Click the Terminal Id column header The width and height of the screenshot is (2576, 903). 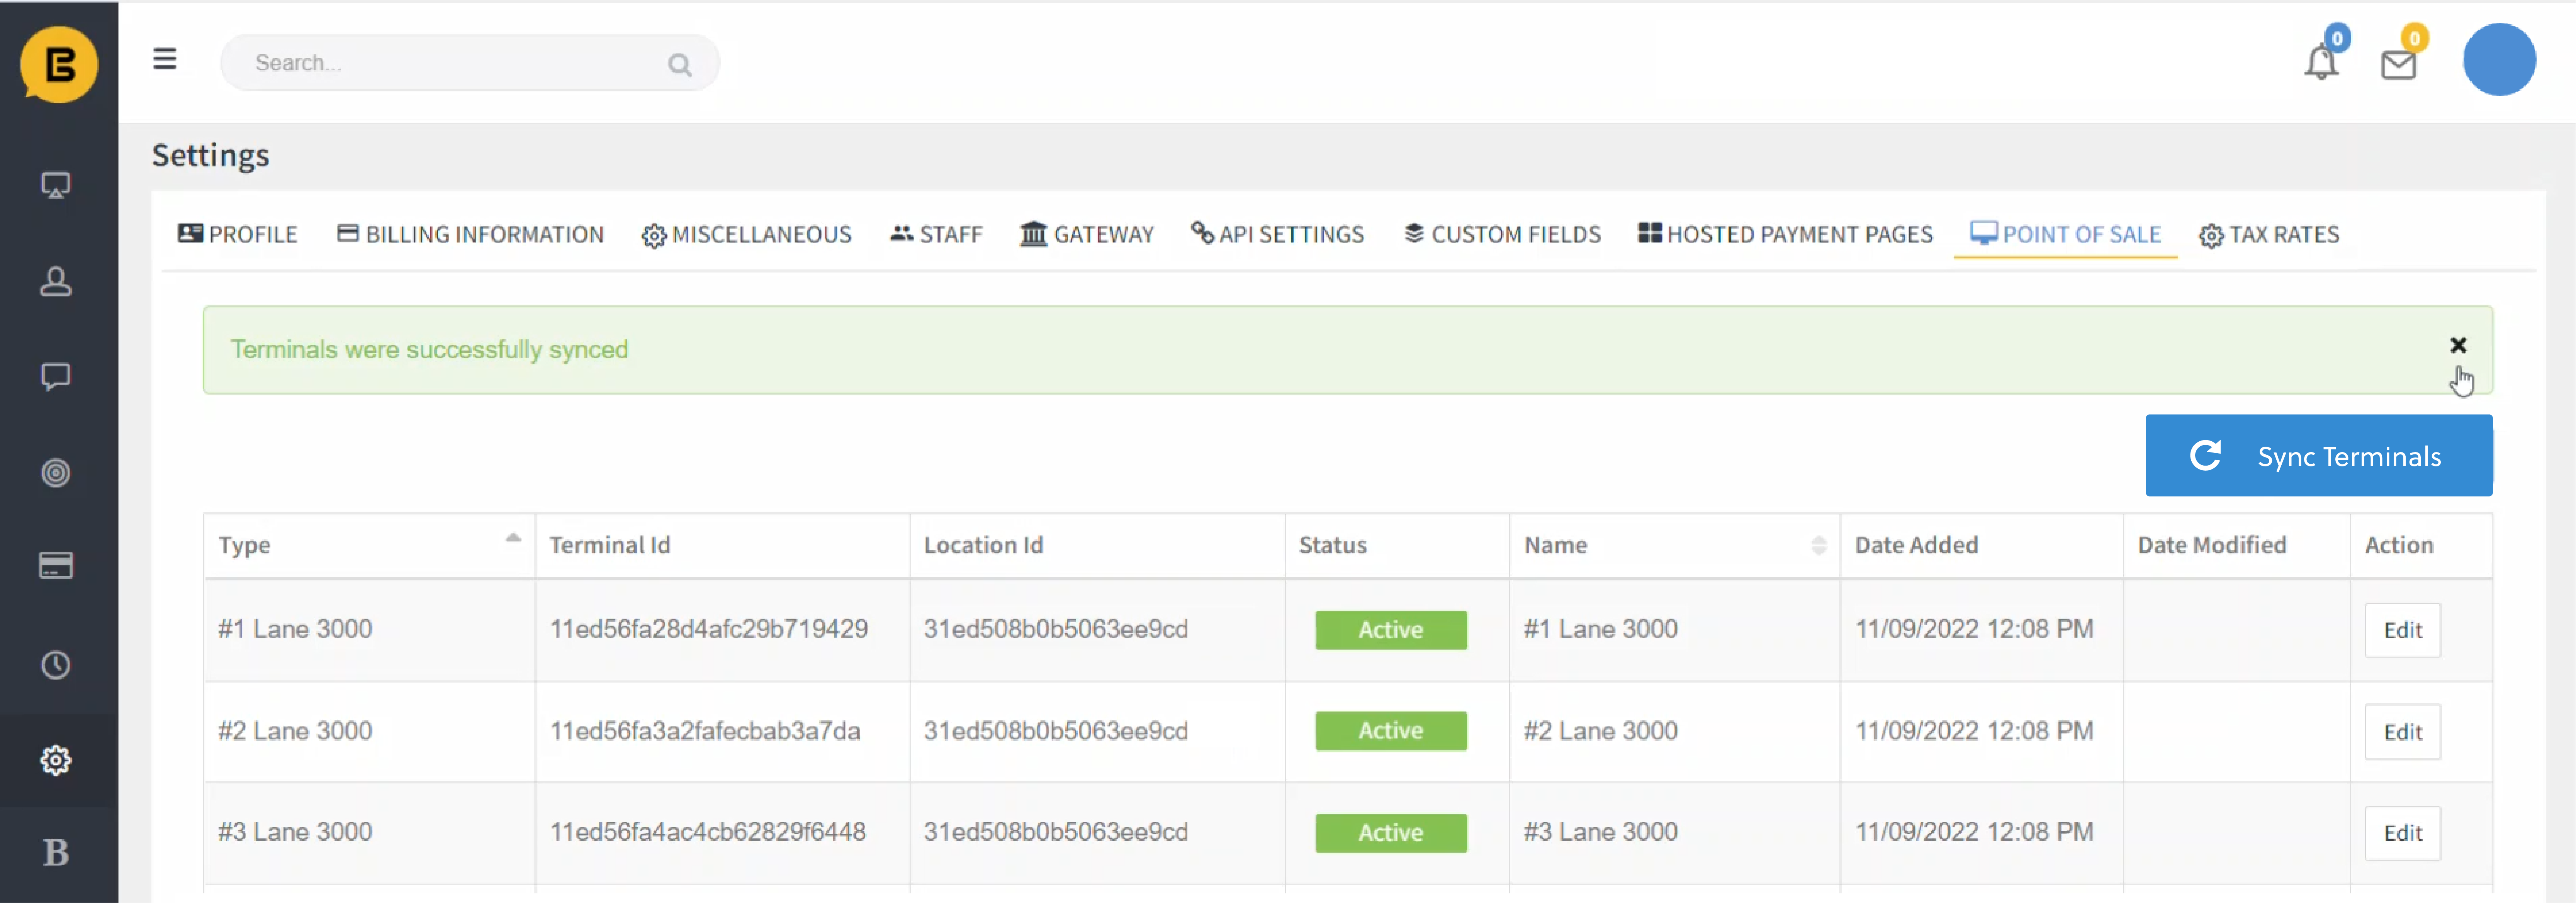[723, 545]
